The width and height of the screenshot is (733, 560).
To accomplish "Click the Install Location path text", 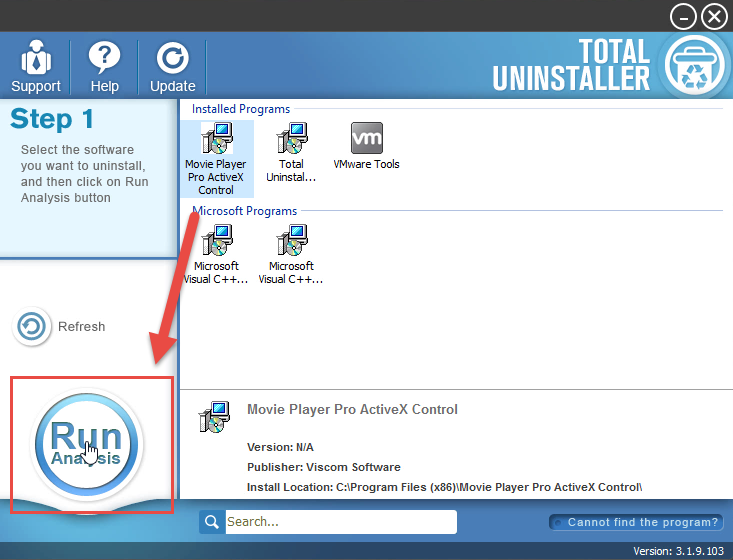I will (445, 487).
